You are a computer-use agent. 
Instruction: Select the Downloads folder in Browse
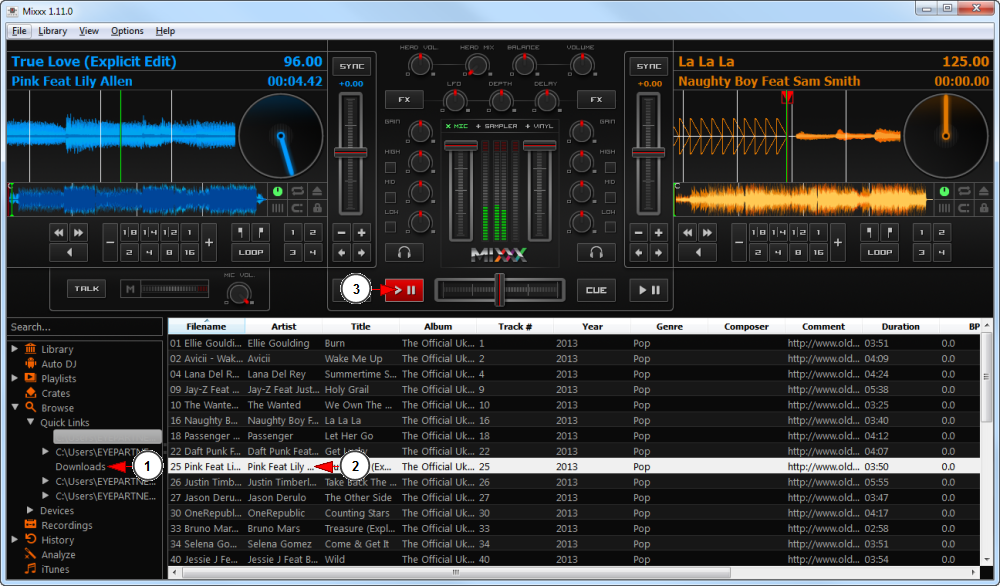coord(80,467)
